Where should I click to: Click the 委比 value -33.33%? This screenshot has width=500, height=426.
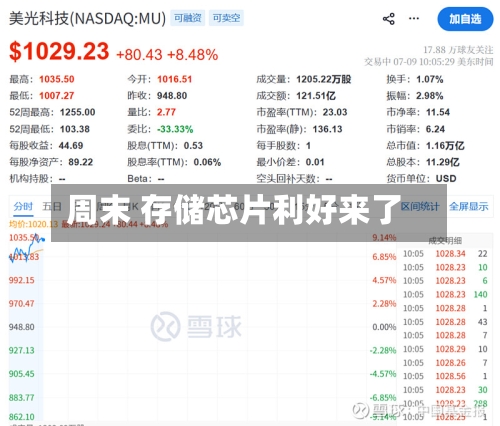pyautogui.click(x=175, y=129)
